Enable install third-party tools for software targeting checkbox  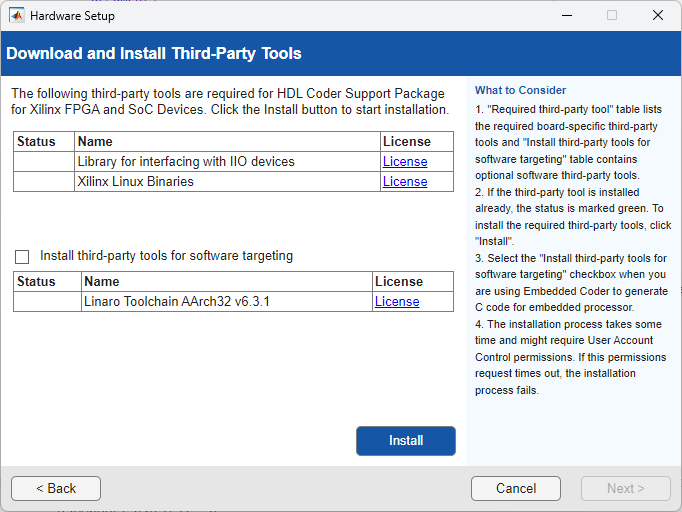(22, 256)
